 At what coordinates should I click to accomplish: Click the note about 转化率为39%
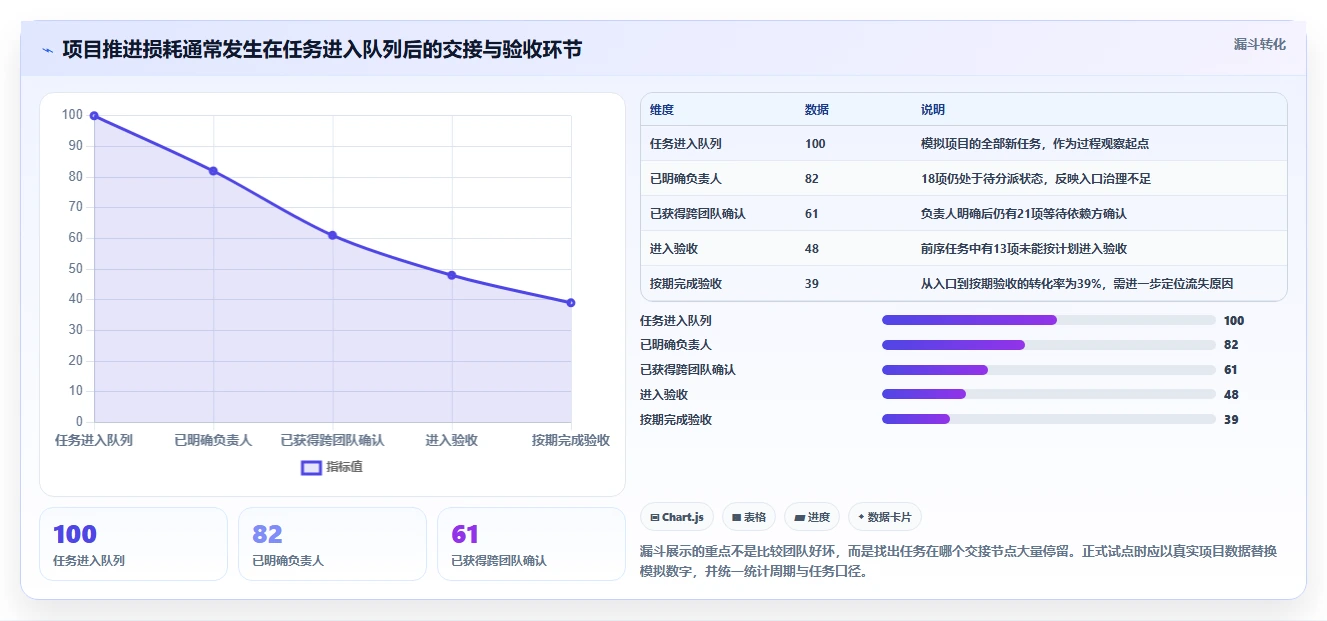1077,284
